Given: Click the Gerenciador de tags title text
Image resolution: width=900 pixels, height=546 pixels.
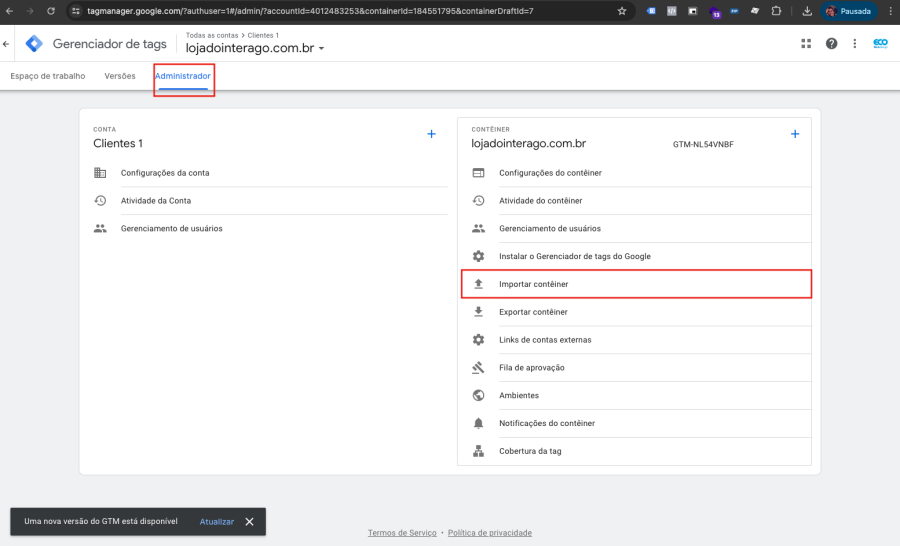Looking at the screenshot, I should [x=109, y=44].
